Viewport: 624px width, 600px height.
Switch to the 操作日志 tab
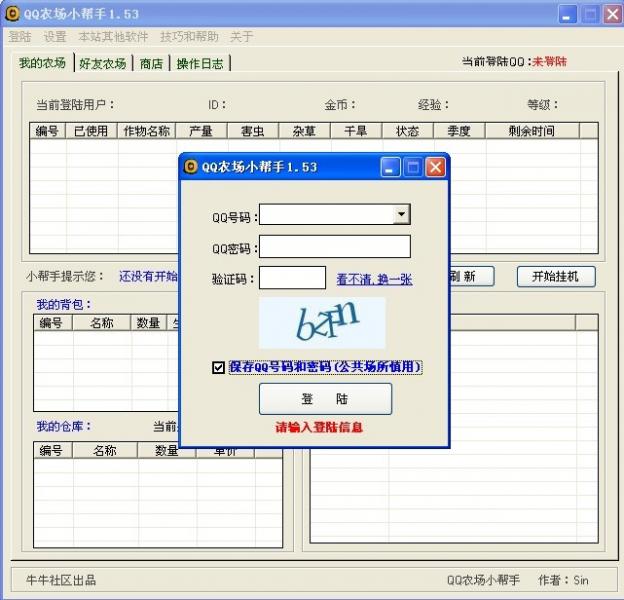point(200,63)
